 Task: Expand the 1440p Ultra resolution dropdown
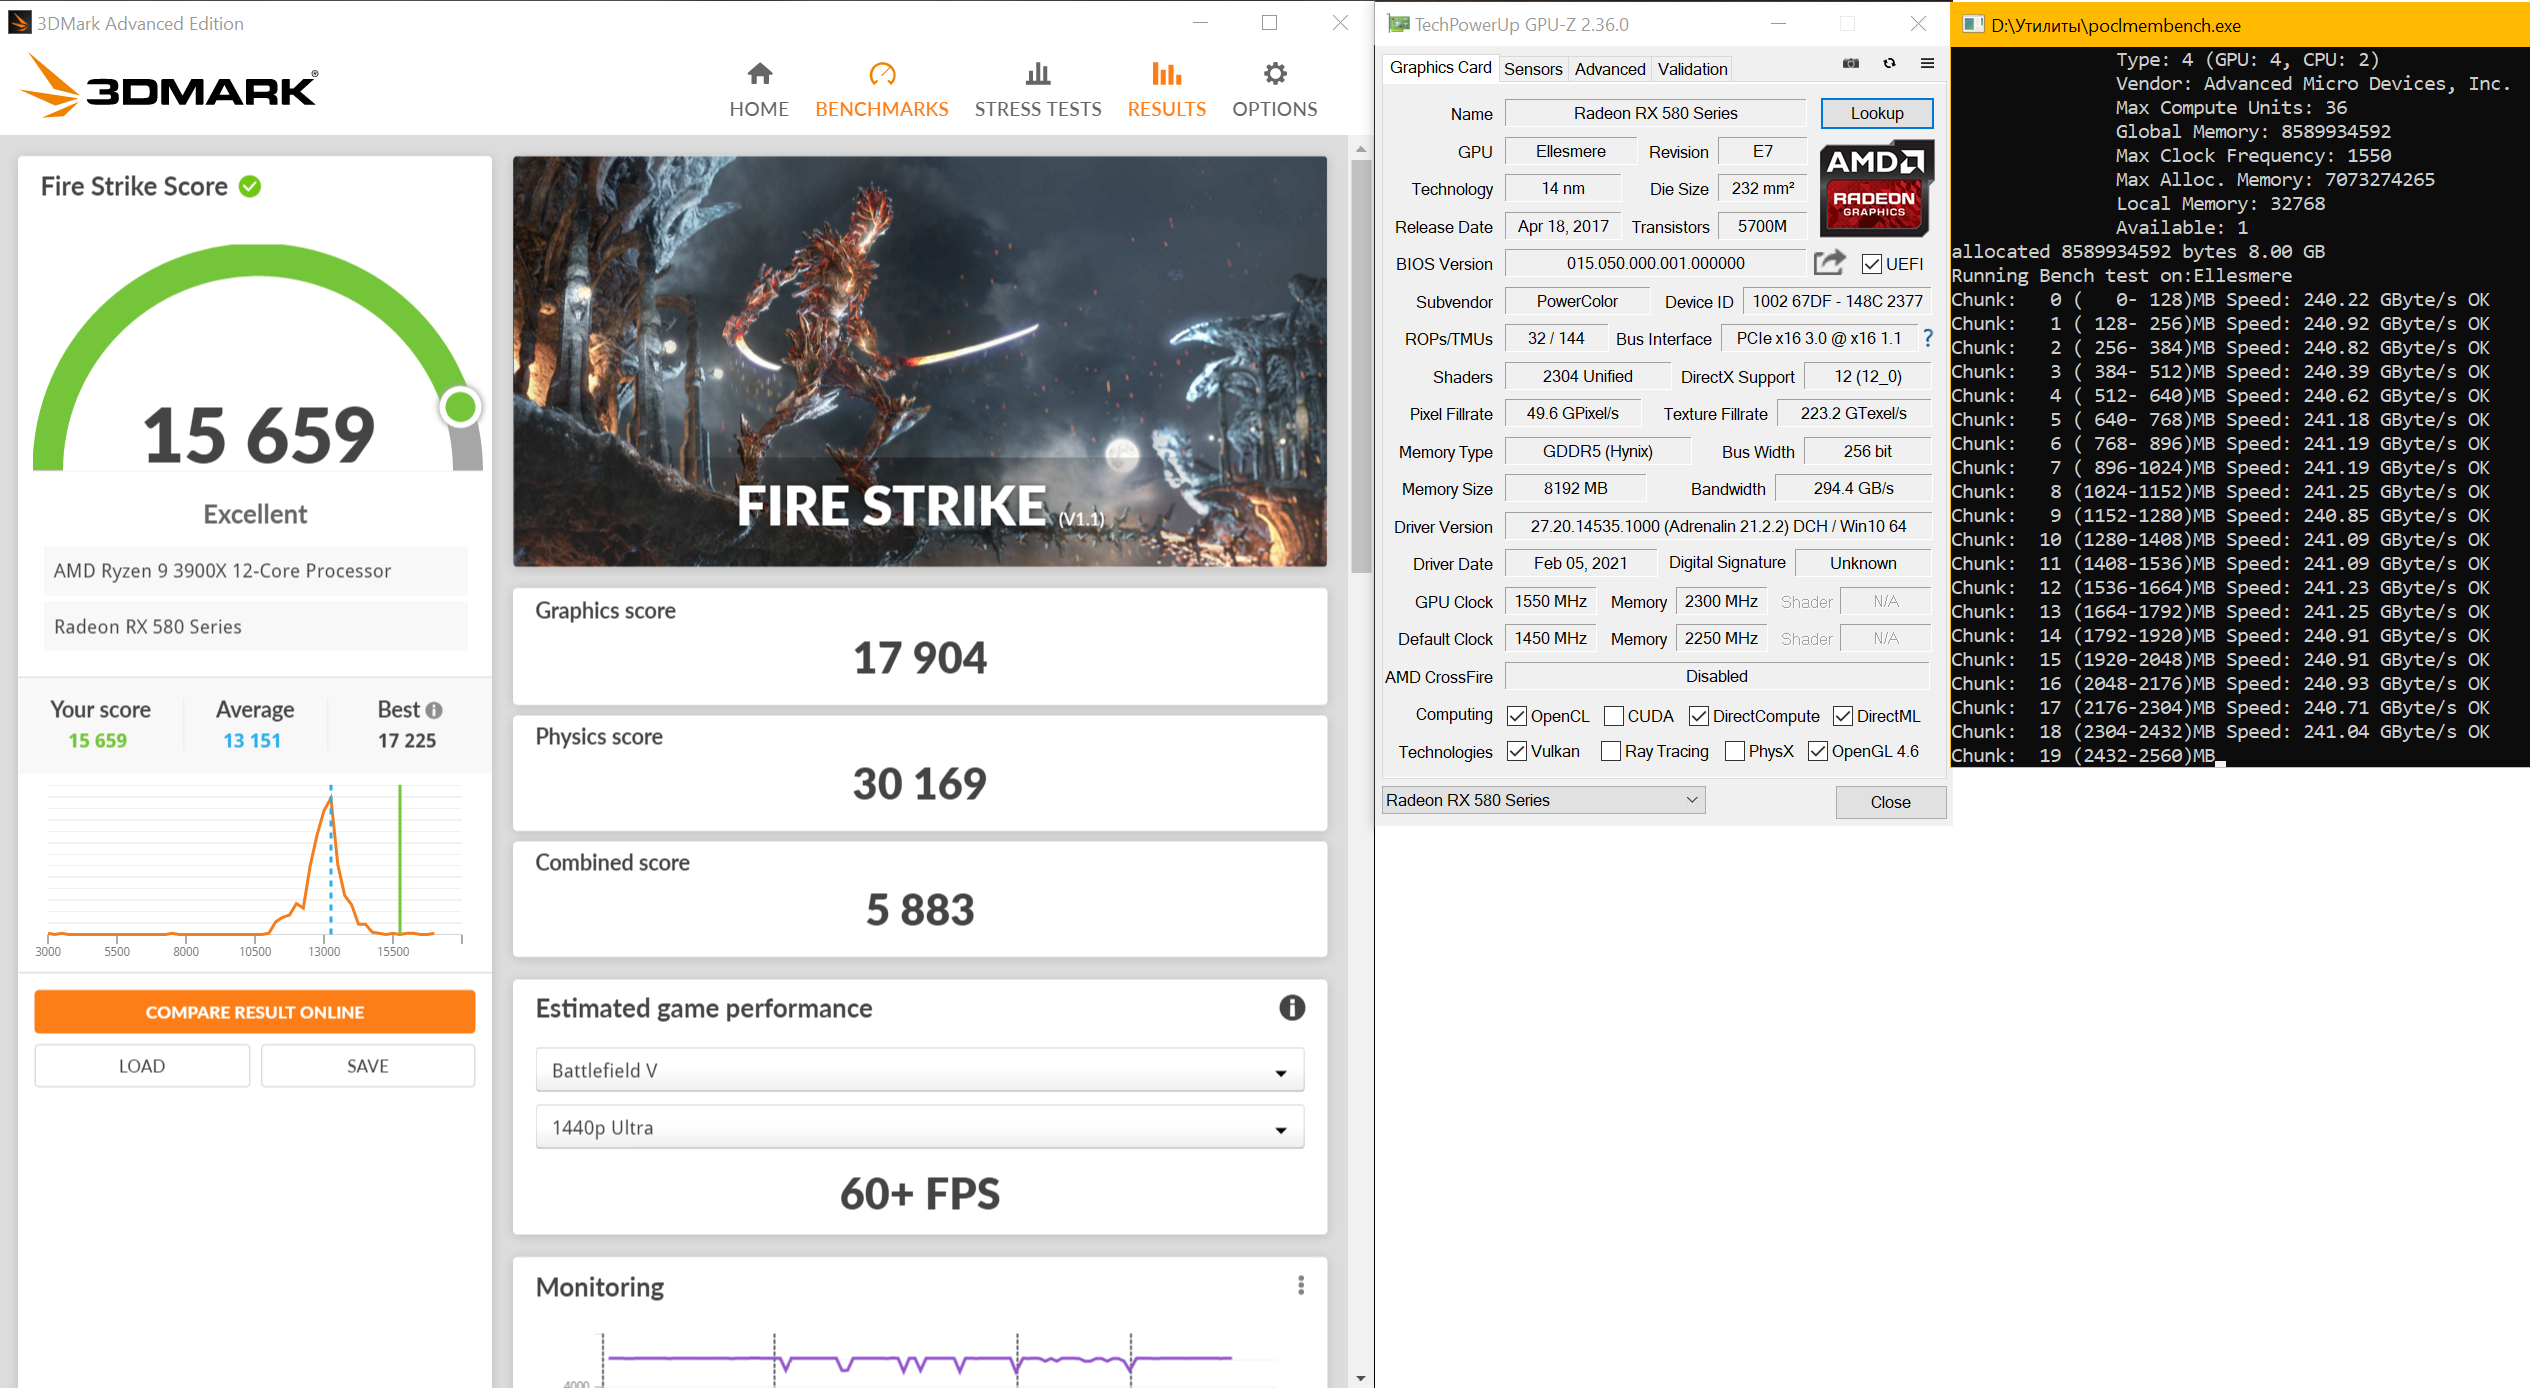(919, 1127)
